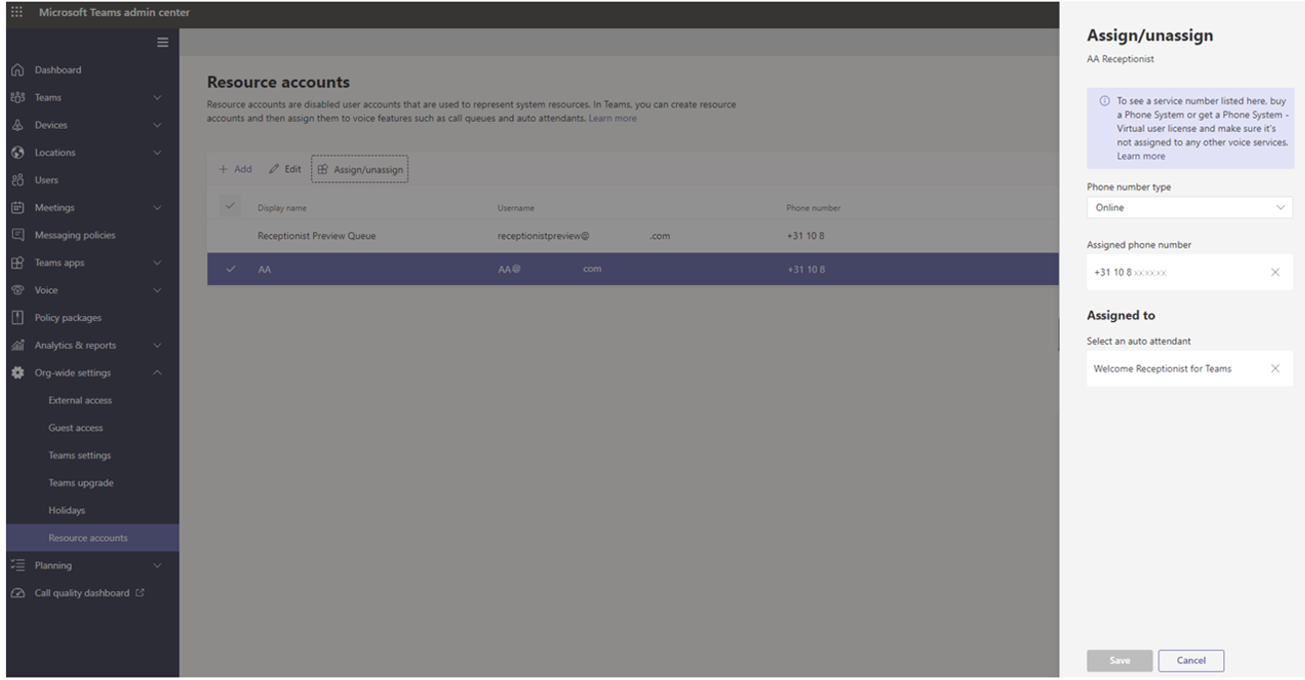Screen dimensions: 1305x680
Task: Click the Messaging policies icon
Action: point(17,235)
